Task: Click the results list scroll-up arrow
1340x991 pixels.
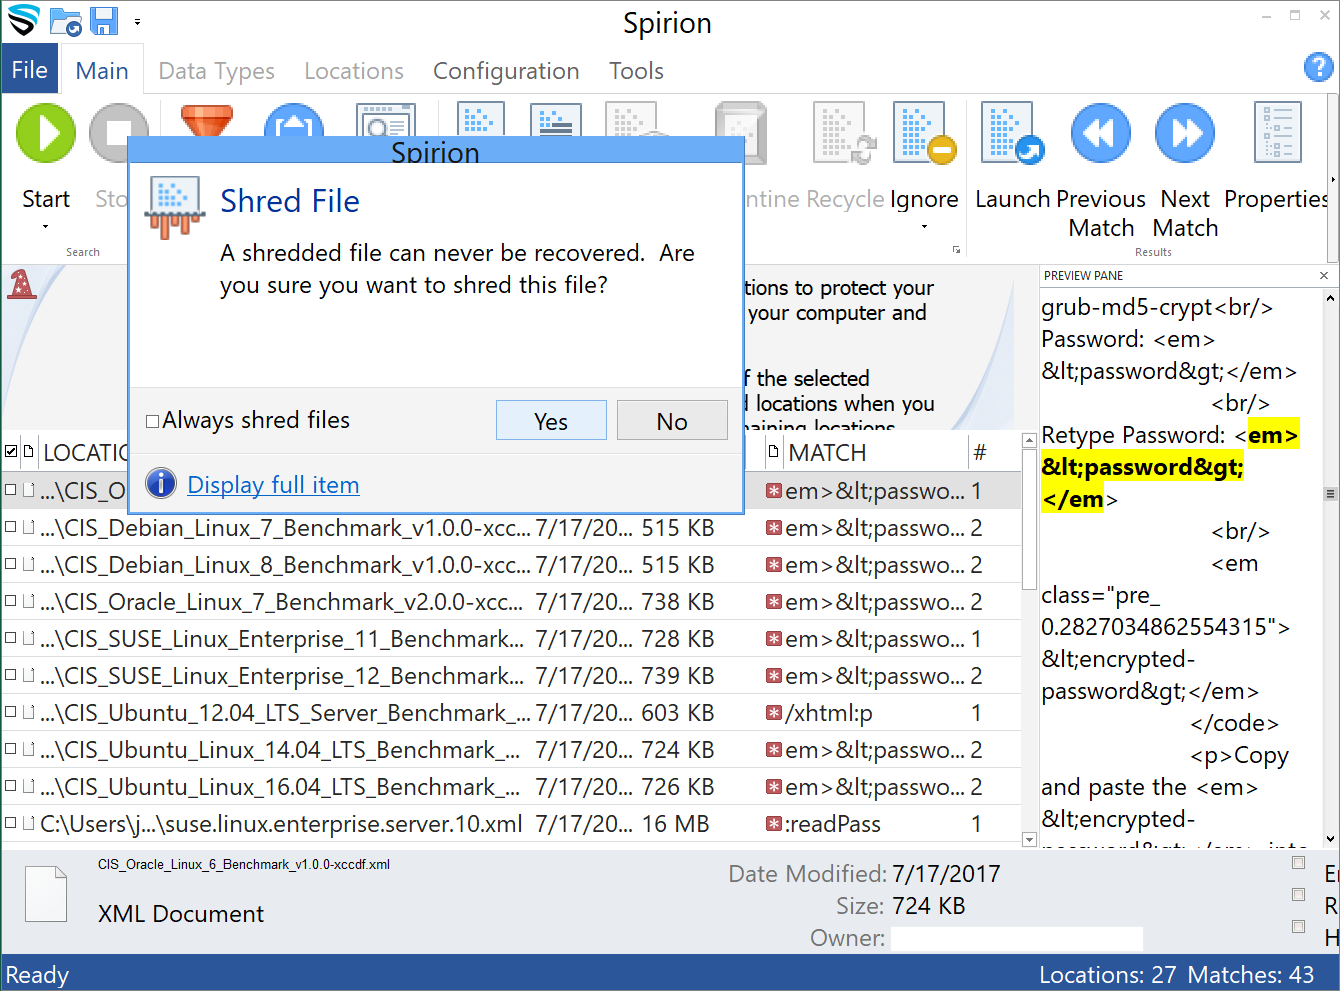Action: pyautogui.click(x=1029, y=440)
